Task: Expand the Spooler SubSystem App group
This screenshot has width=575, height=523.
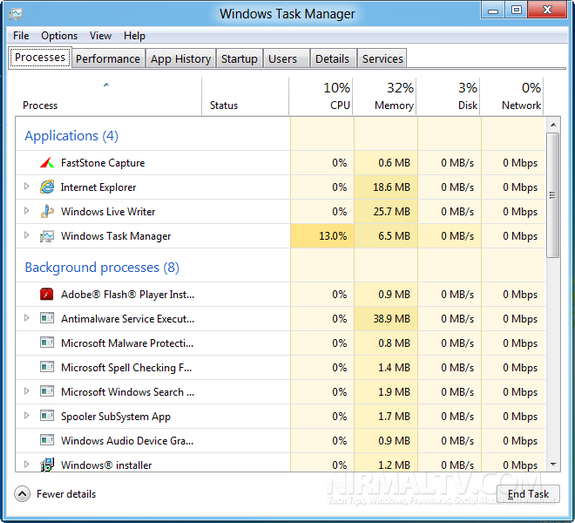Action: tap(26, 415)
